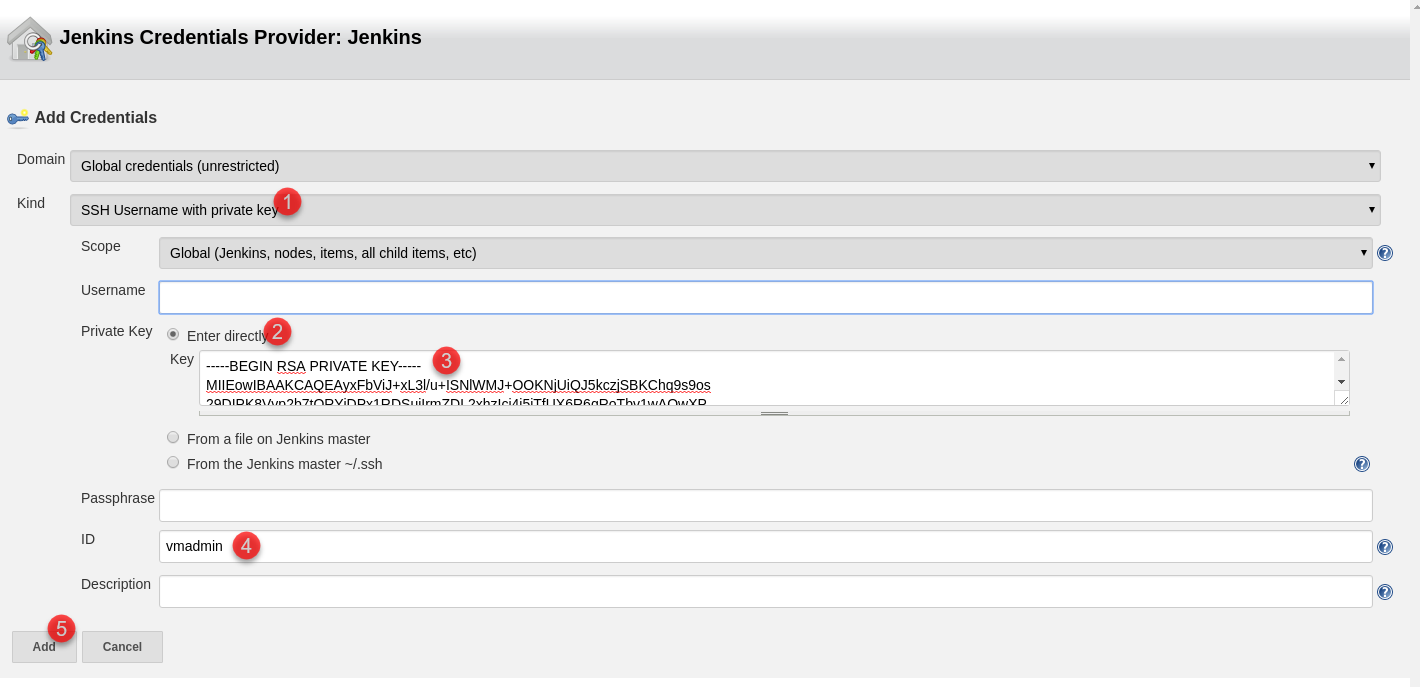Open the Kind dropdown
Screen dimensions: 1420x687
(x=725, y=210)
